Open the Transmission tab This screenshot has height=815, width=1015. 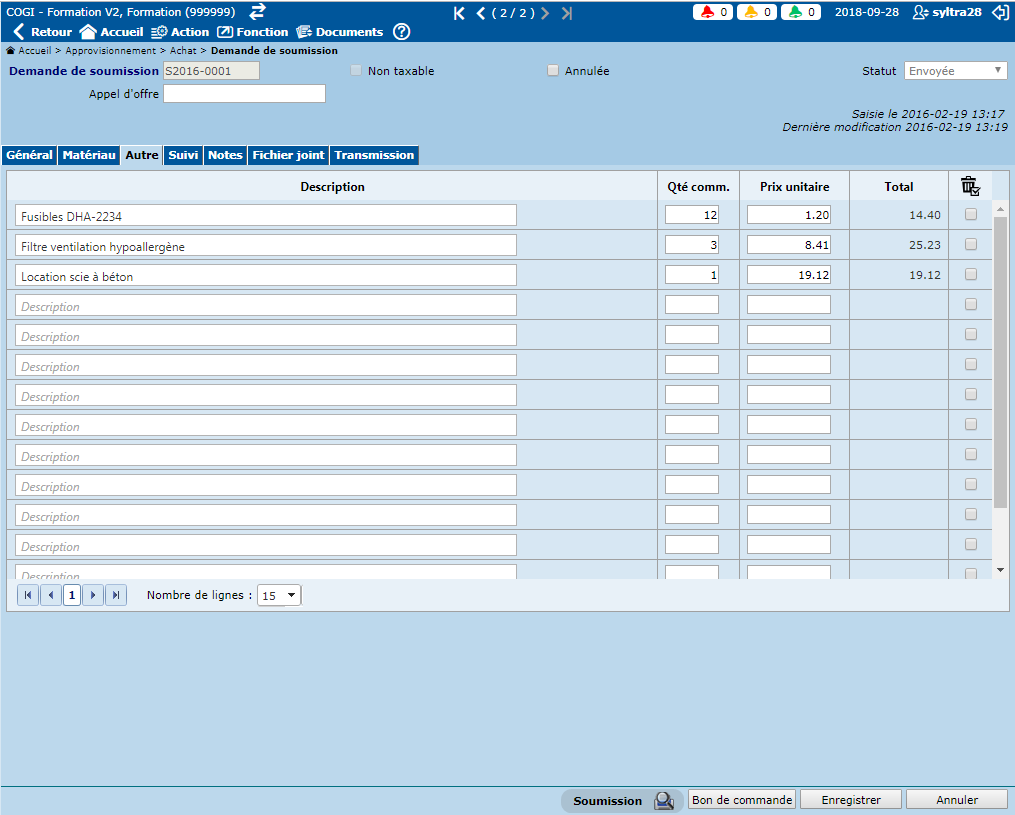[374, 155]
